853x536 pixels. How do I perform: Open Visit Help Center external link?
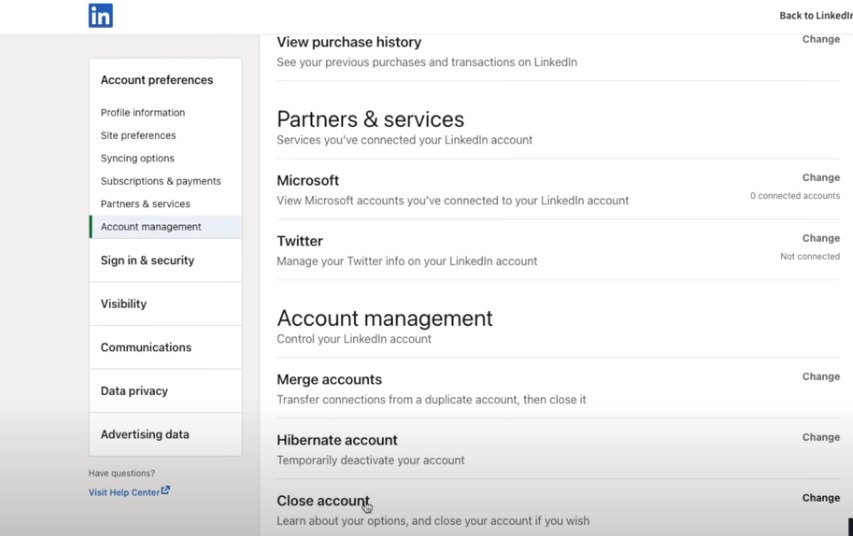(128, 492)
